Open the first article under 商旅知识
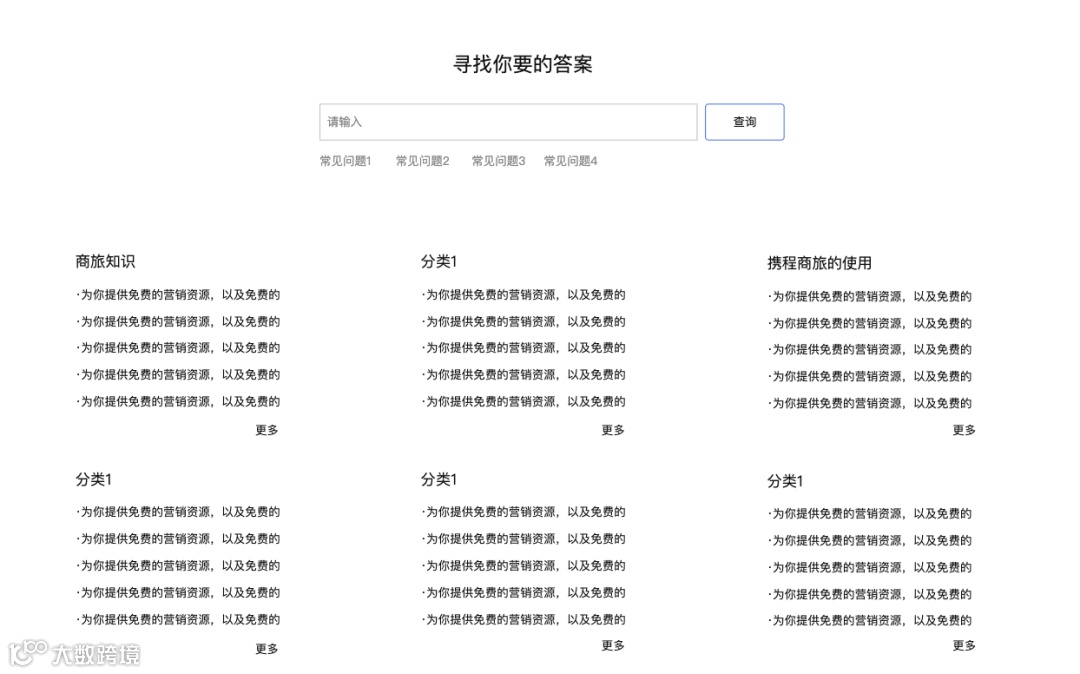The height and width of the screenshot is (674, 1080). point(178,295)
